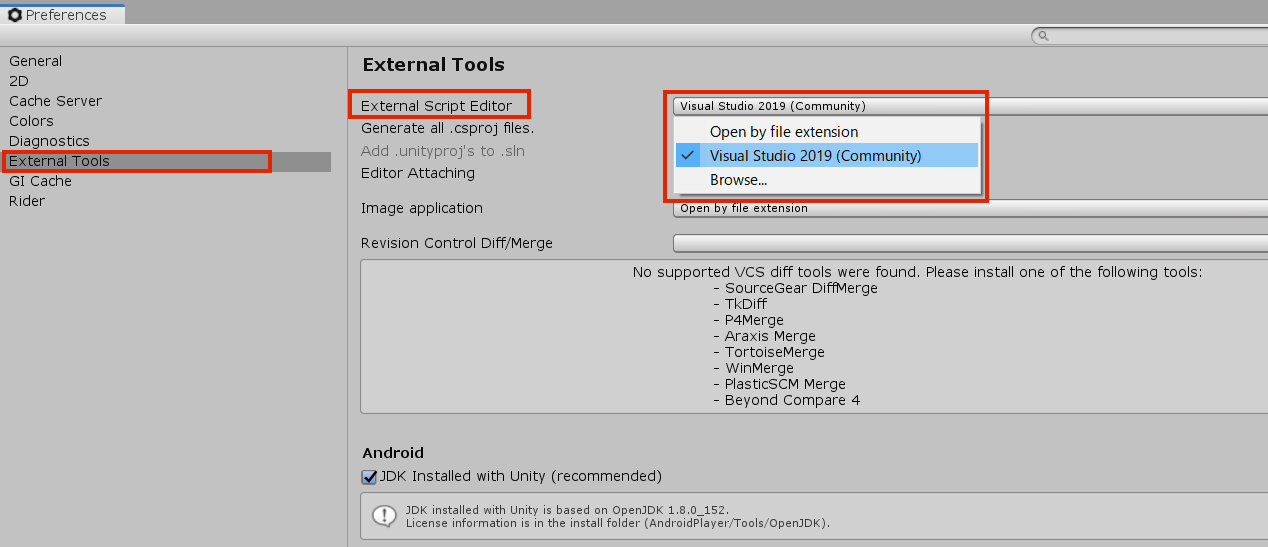Viewport: 1268px width, 547px height.
Task: Go to Colors preferences
Action: pyautogui.click(x=31, y=121)
